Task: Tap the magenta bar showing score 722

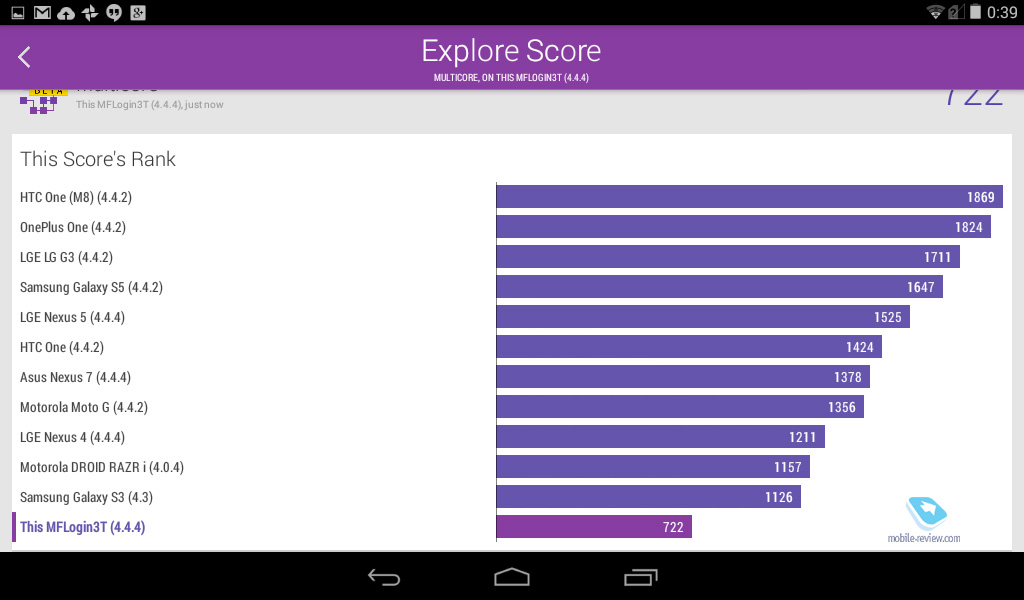Action: point(594,528)
